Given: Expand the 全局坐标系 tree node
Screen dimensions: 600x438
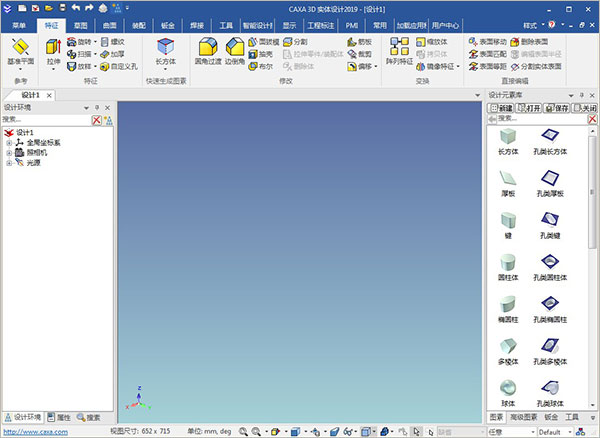Looking at the screenshot, I should (x=9, y=143).
